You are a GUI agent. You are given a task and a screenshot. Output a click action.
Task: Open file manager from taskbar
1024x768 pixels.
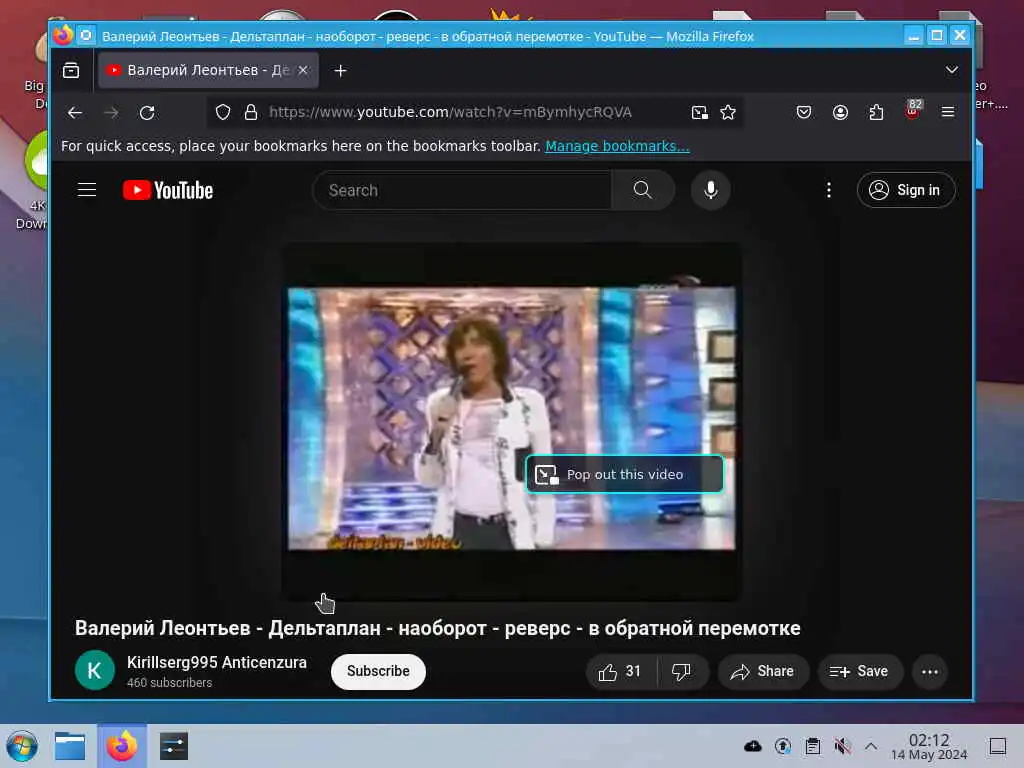tap(70, 746)
